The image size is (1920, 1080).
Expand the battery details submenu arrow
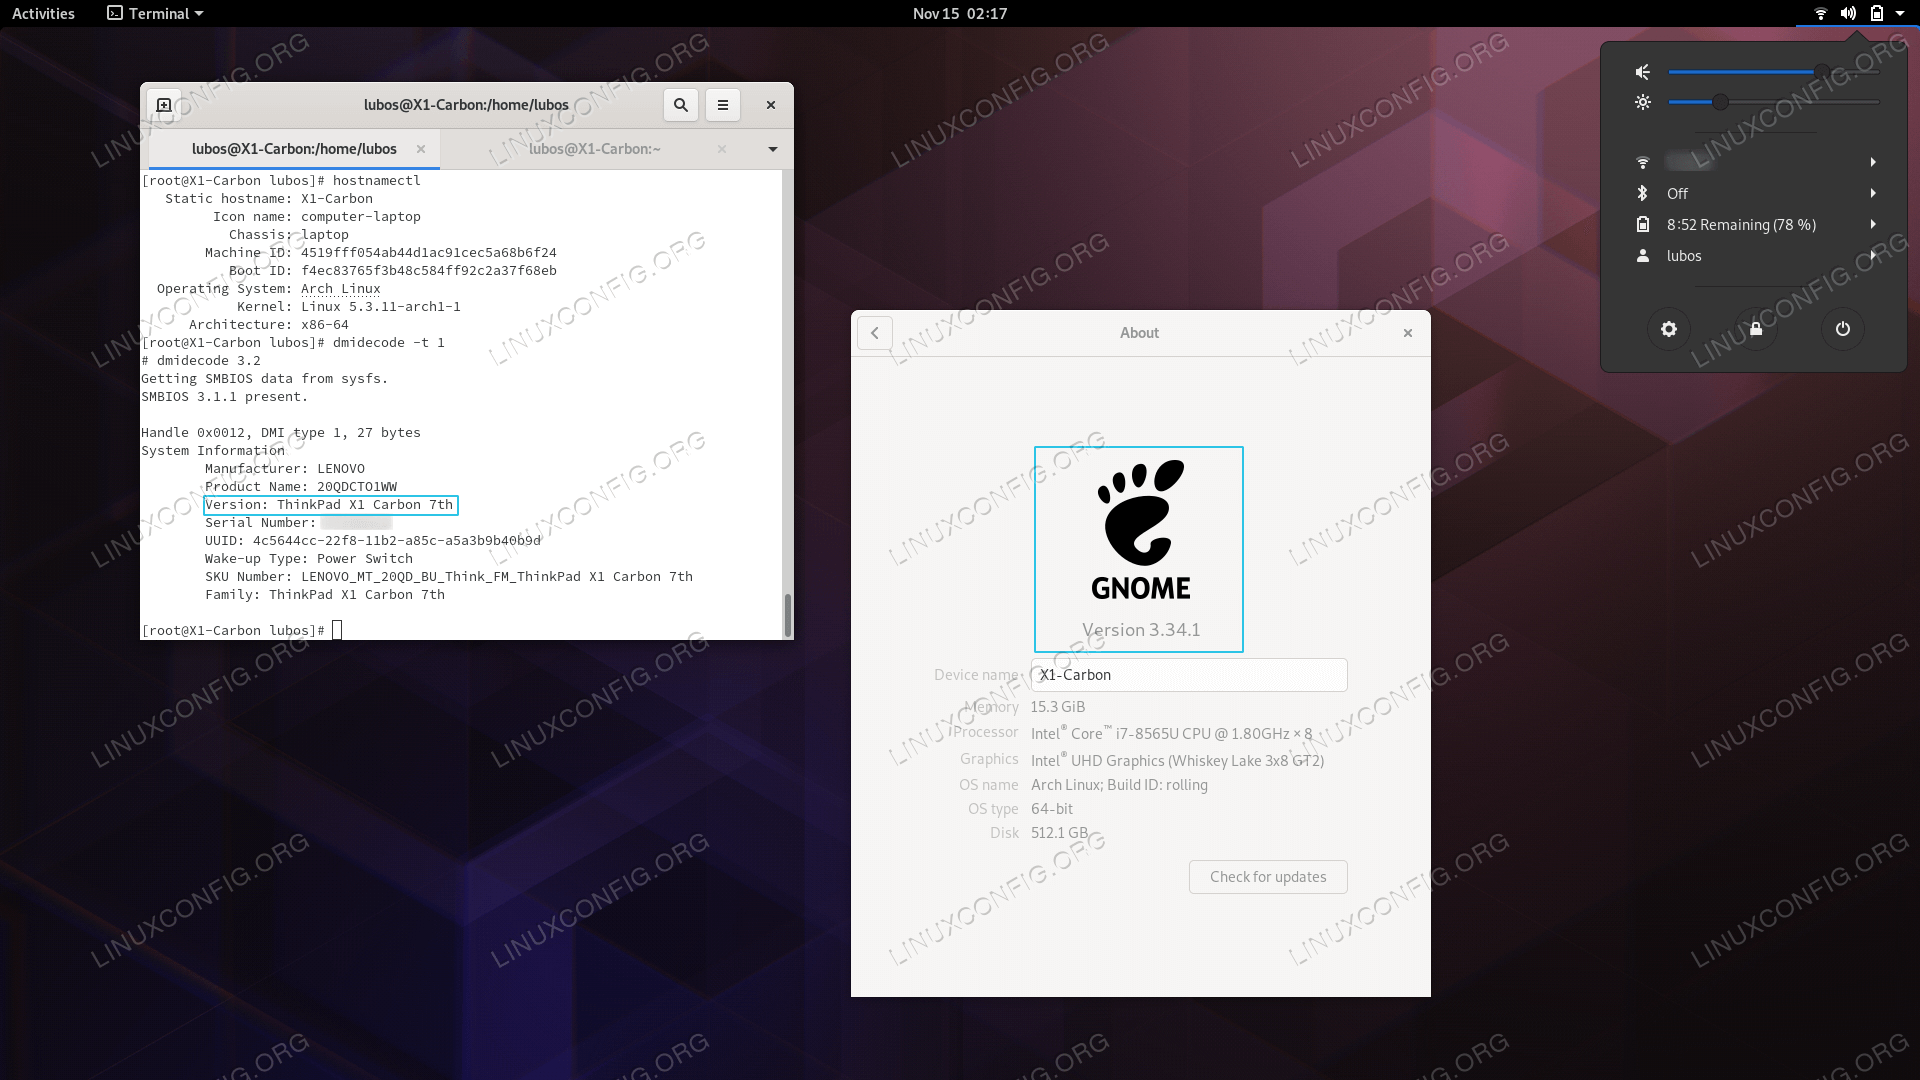[x=1870, y=224]
